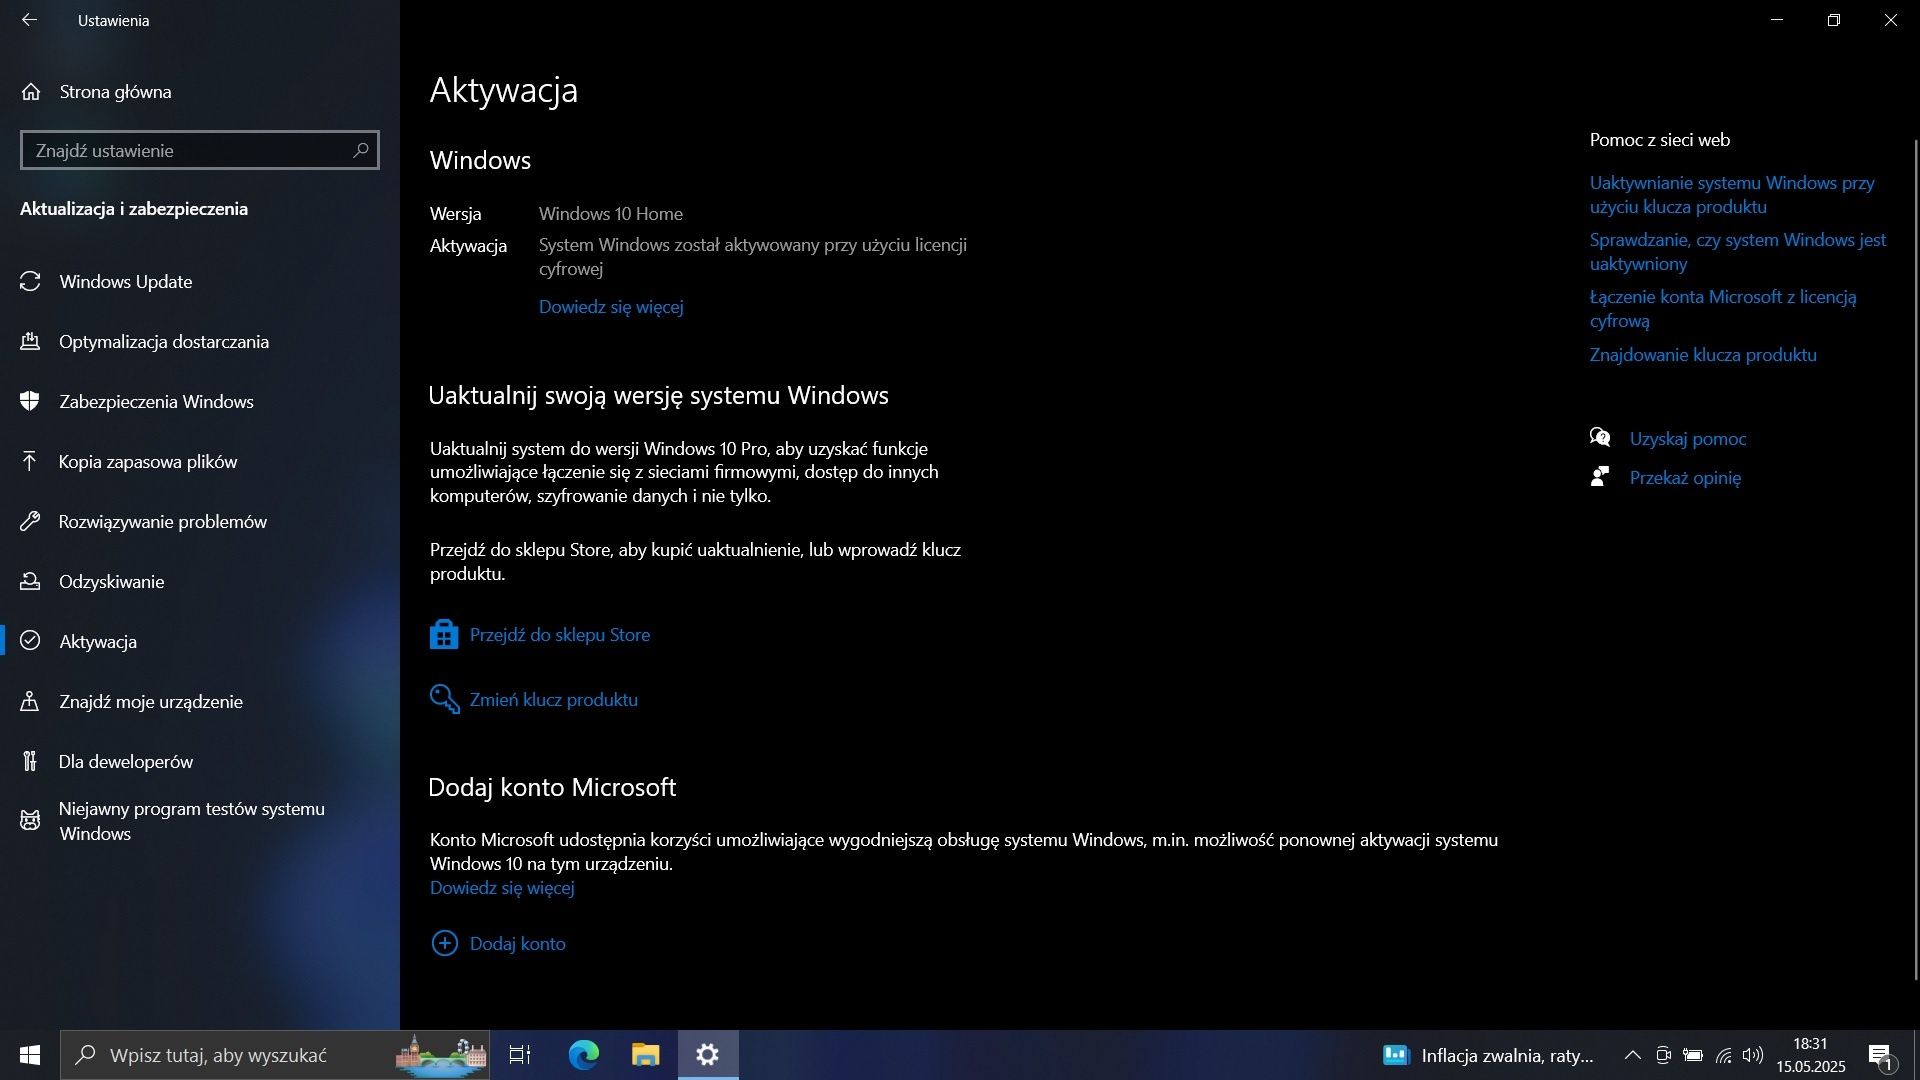Click Strona główna label
Image resolution: width=1920 pixels, height=1080 pixels.
point(116,92)
